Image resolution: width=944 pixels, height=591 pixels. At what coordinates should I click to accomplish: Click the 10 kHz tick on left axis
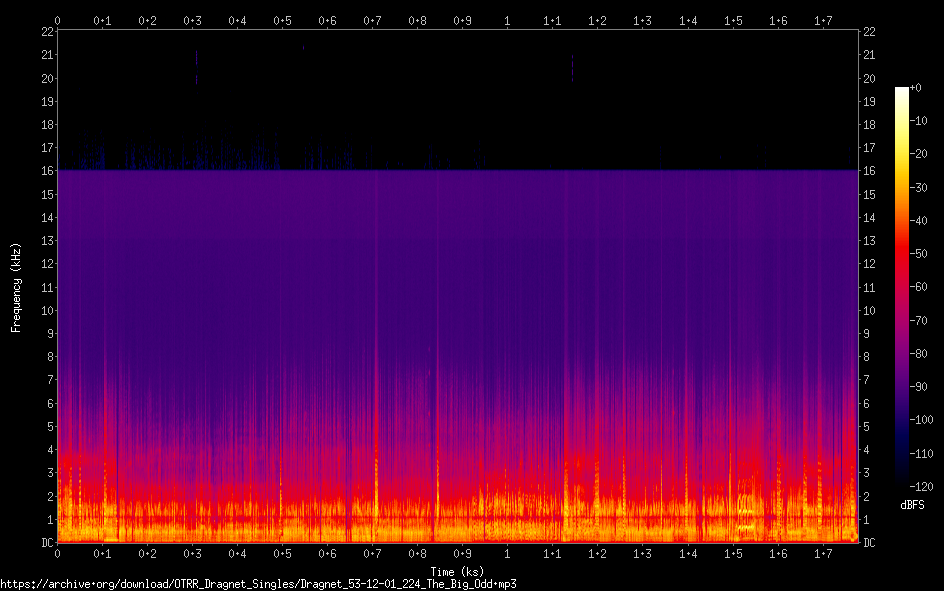click(x=46, y=310)
